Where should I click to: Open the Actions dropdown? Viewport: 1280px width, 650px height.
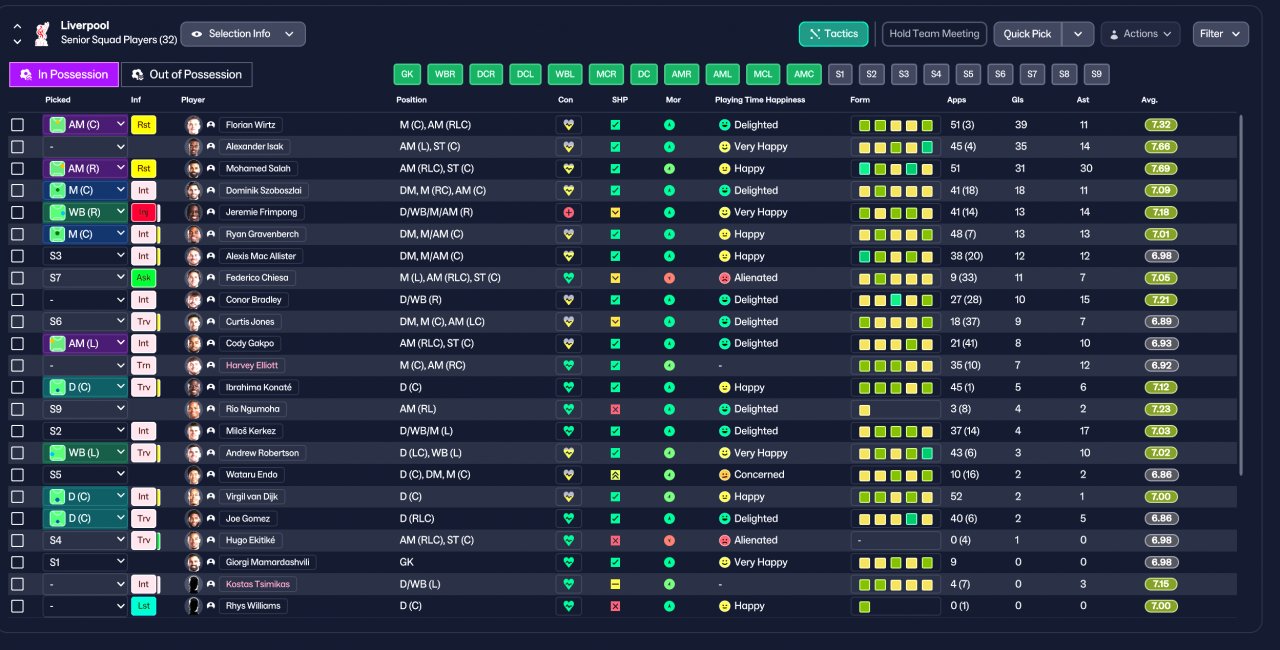point(1140,34)
